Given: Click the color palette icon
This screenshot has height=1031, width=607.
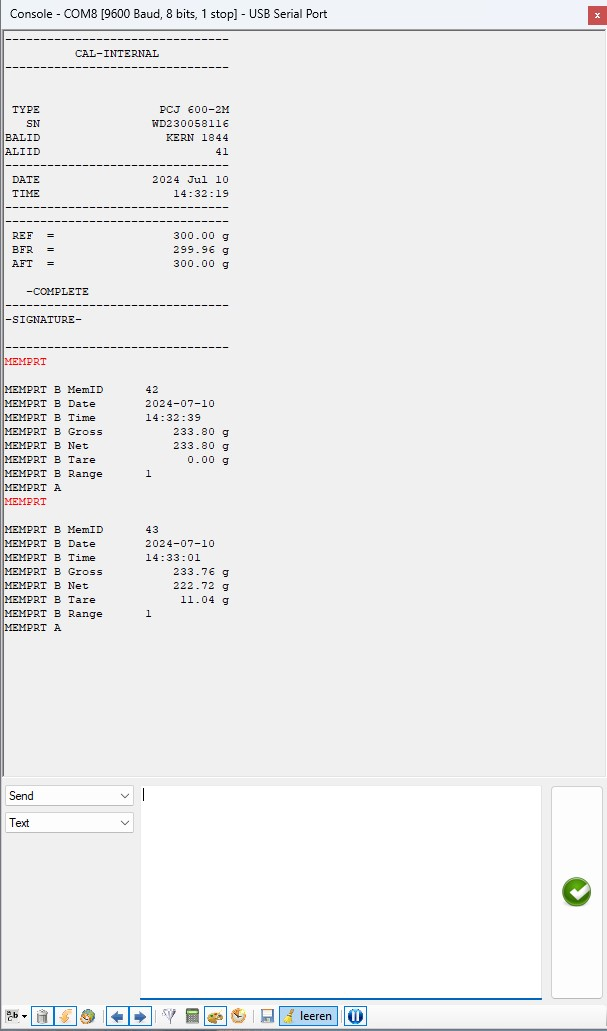Looking at the screenshot, I should click(216, 1016).
